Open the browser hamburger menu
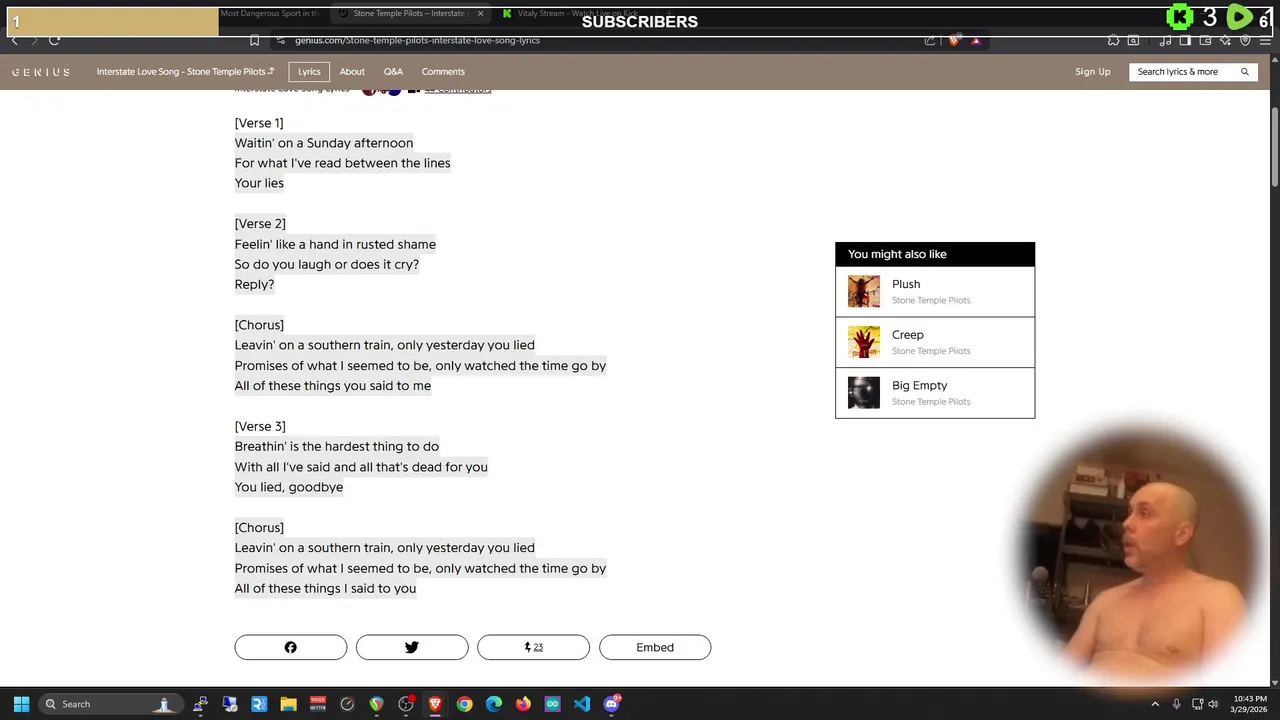The height and width of the screenshot is (720, 1280). point(1265,40)
